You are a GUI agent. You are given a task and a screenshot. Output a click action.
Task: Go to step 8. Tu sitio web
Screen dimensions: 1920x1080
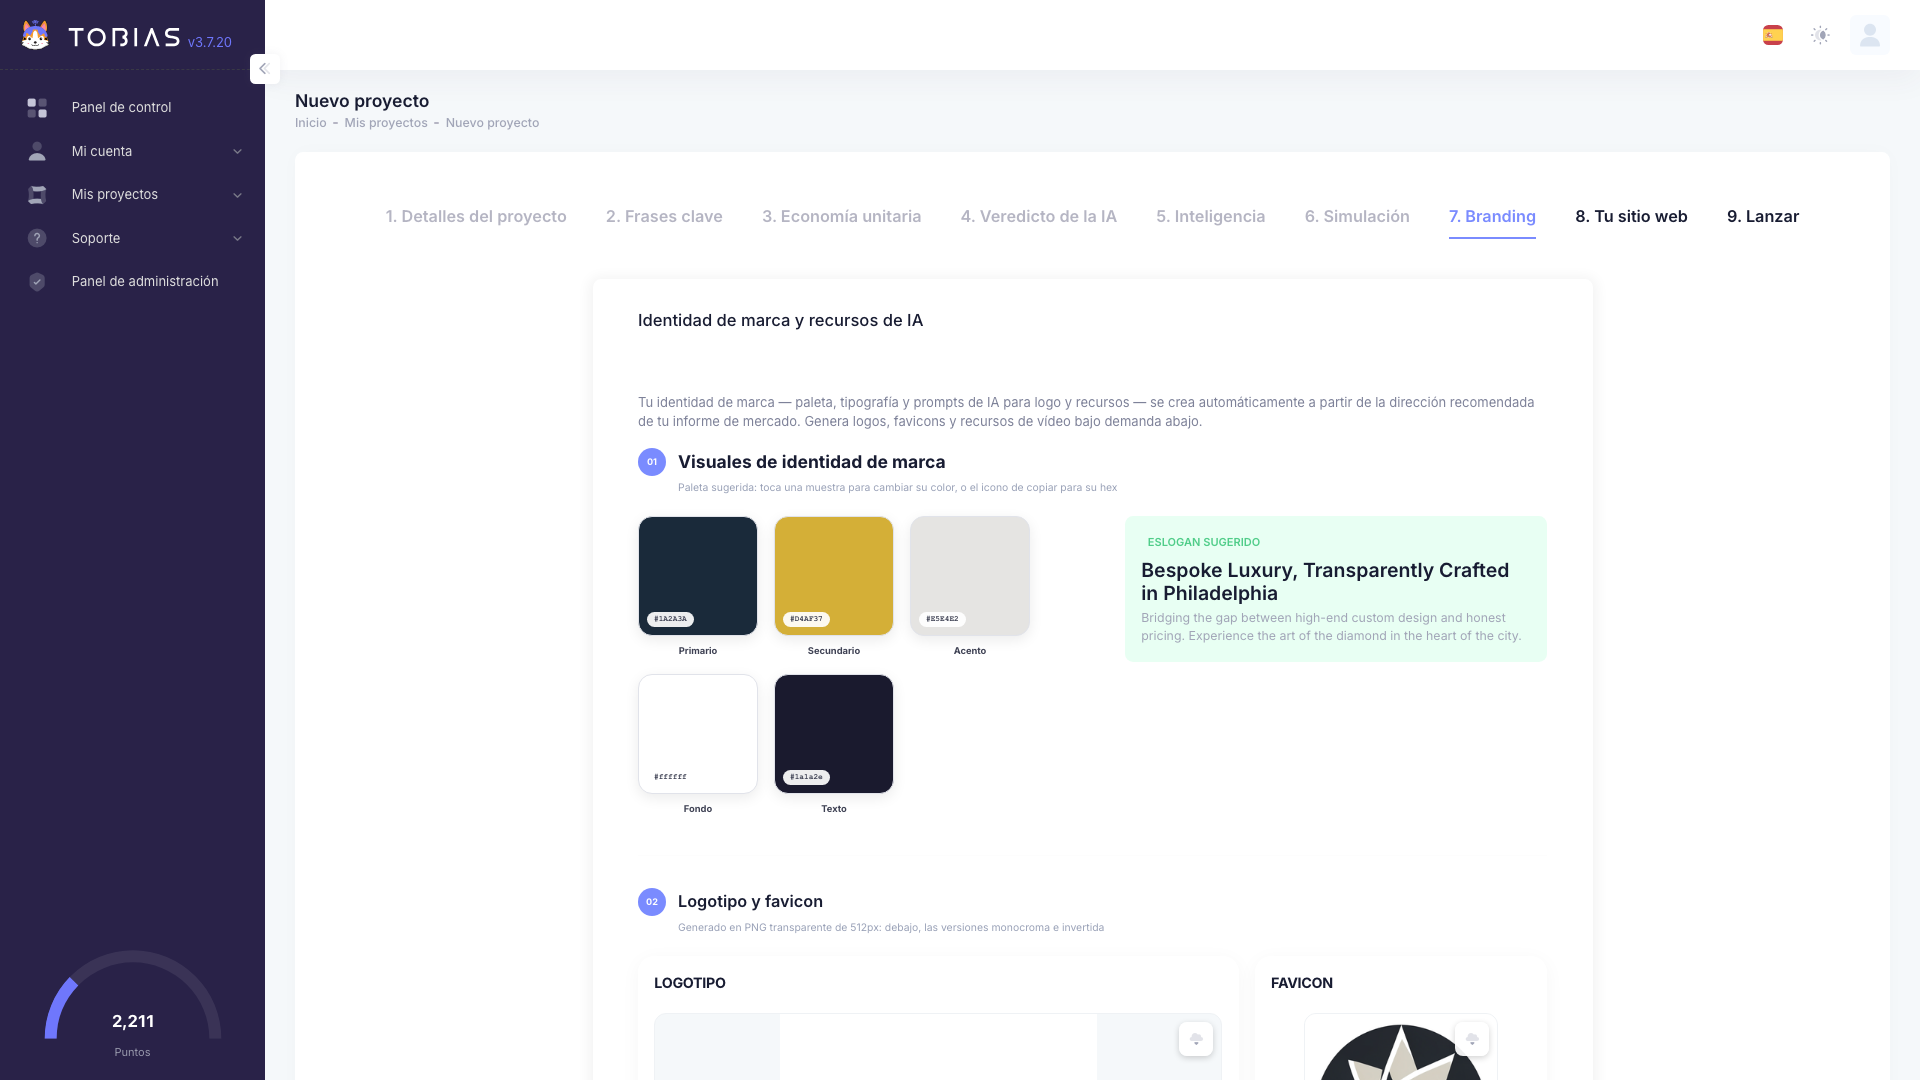click(1631, 216)
